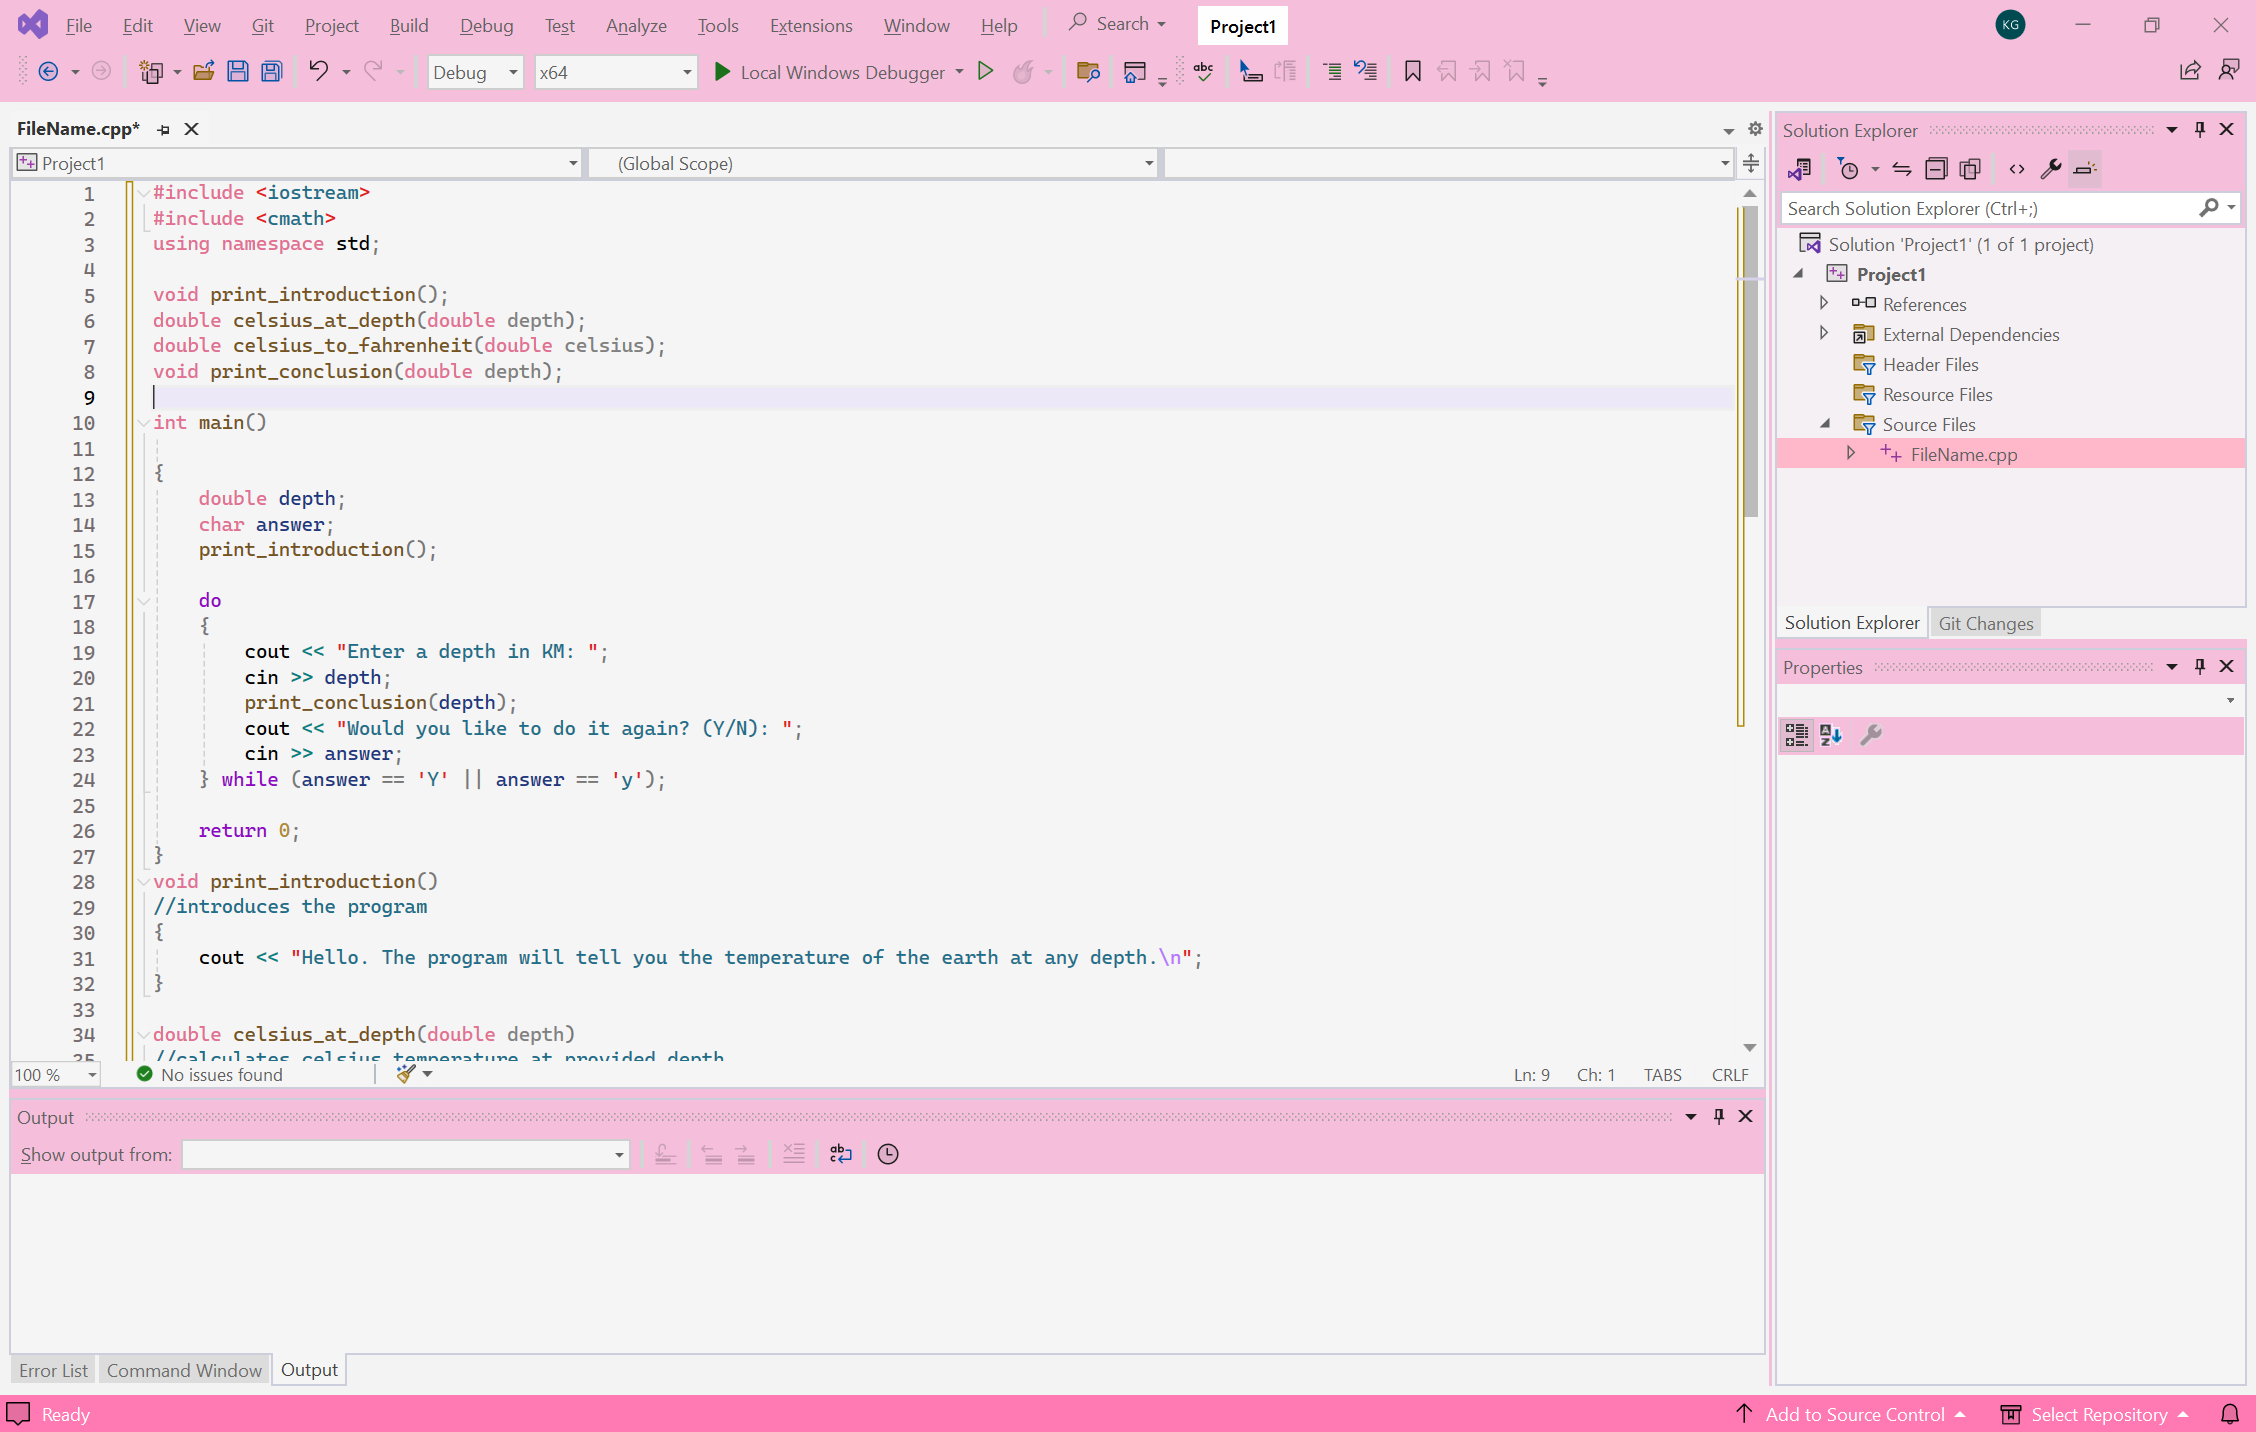Open the Properties tool in Solution Explorer
Viewport: 2256px width, 1432px height.
pos(2051,169)
